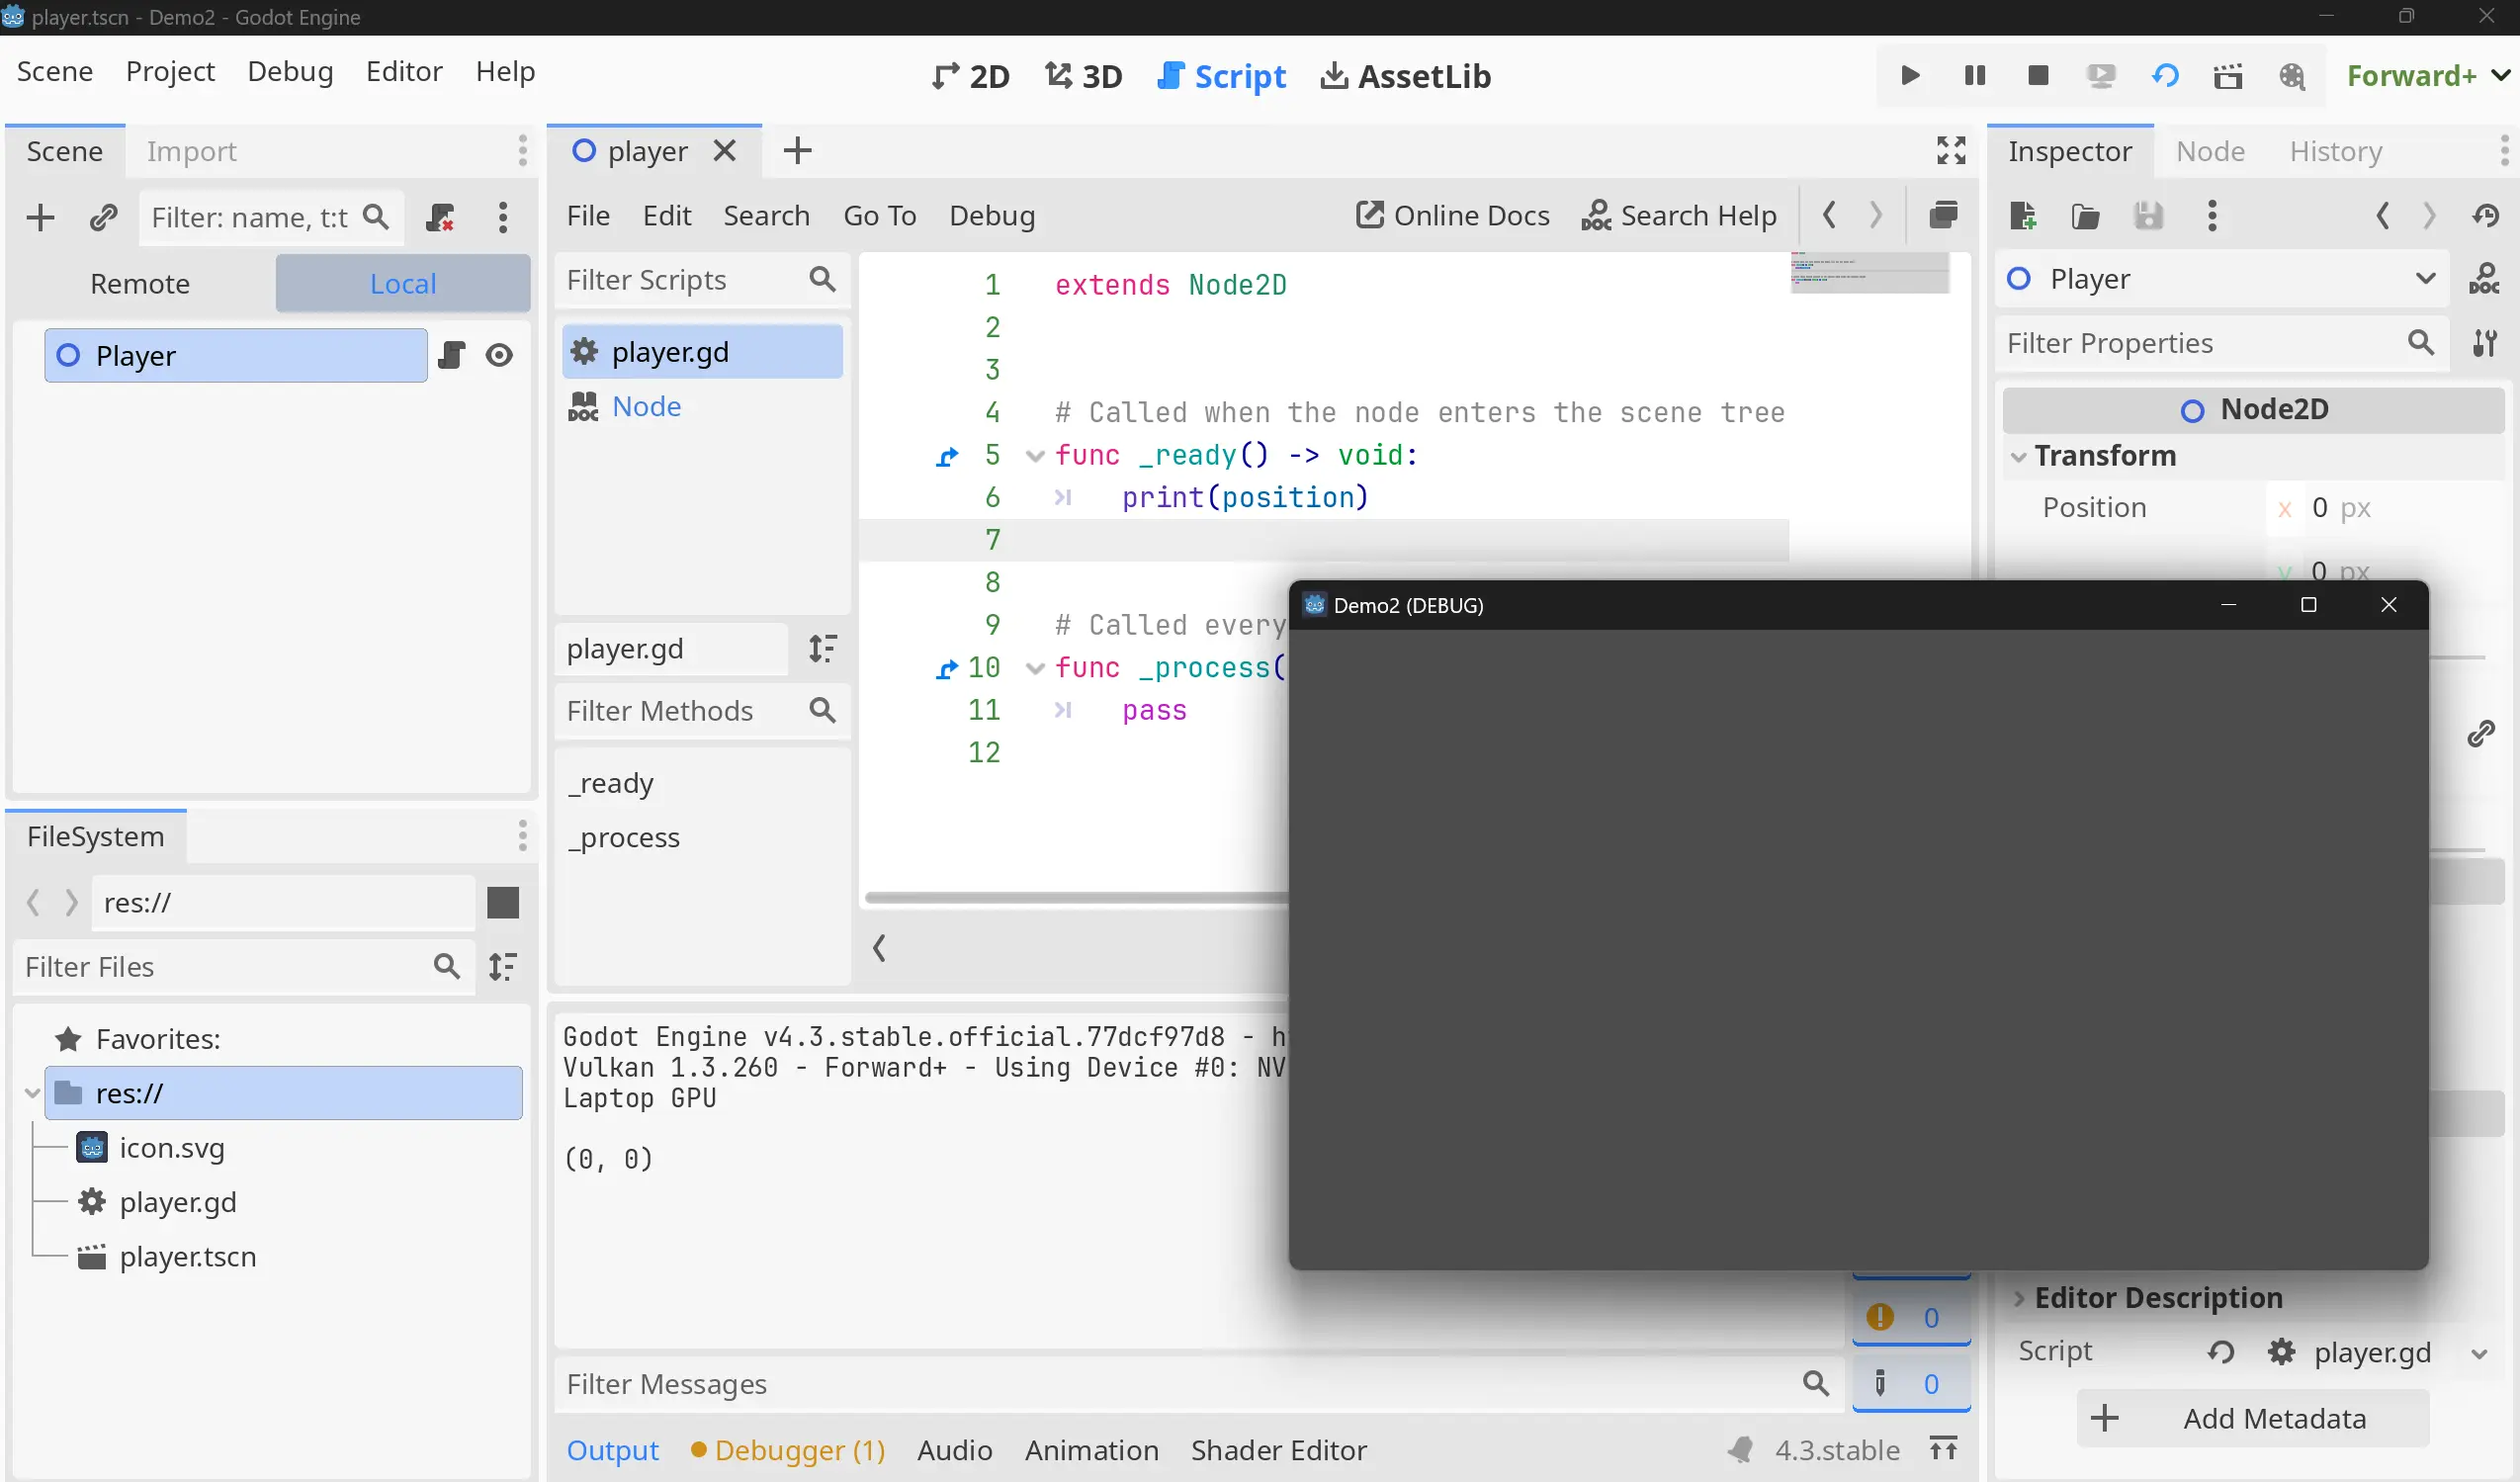Open the Debug menu in top bar
Viewport: 2520px width, 1482px height.
pos(290,72)
